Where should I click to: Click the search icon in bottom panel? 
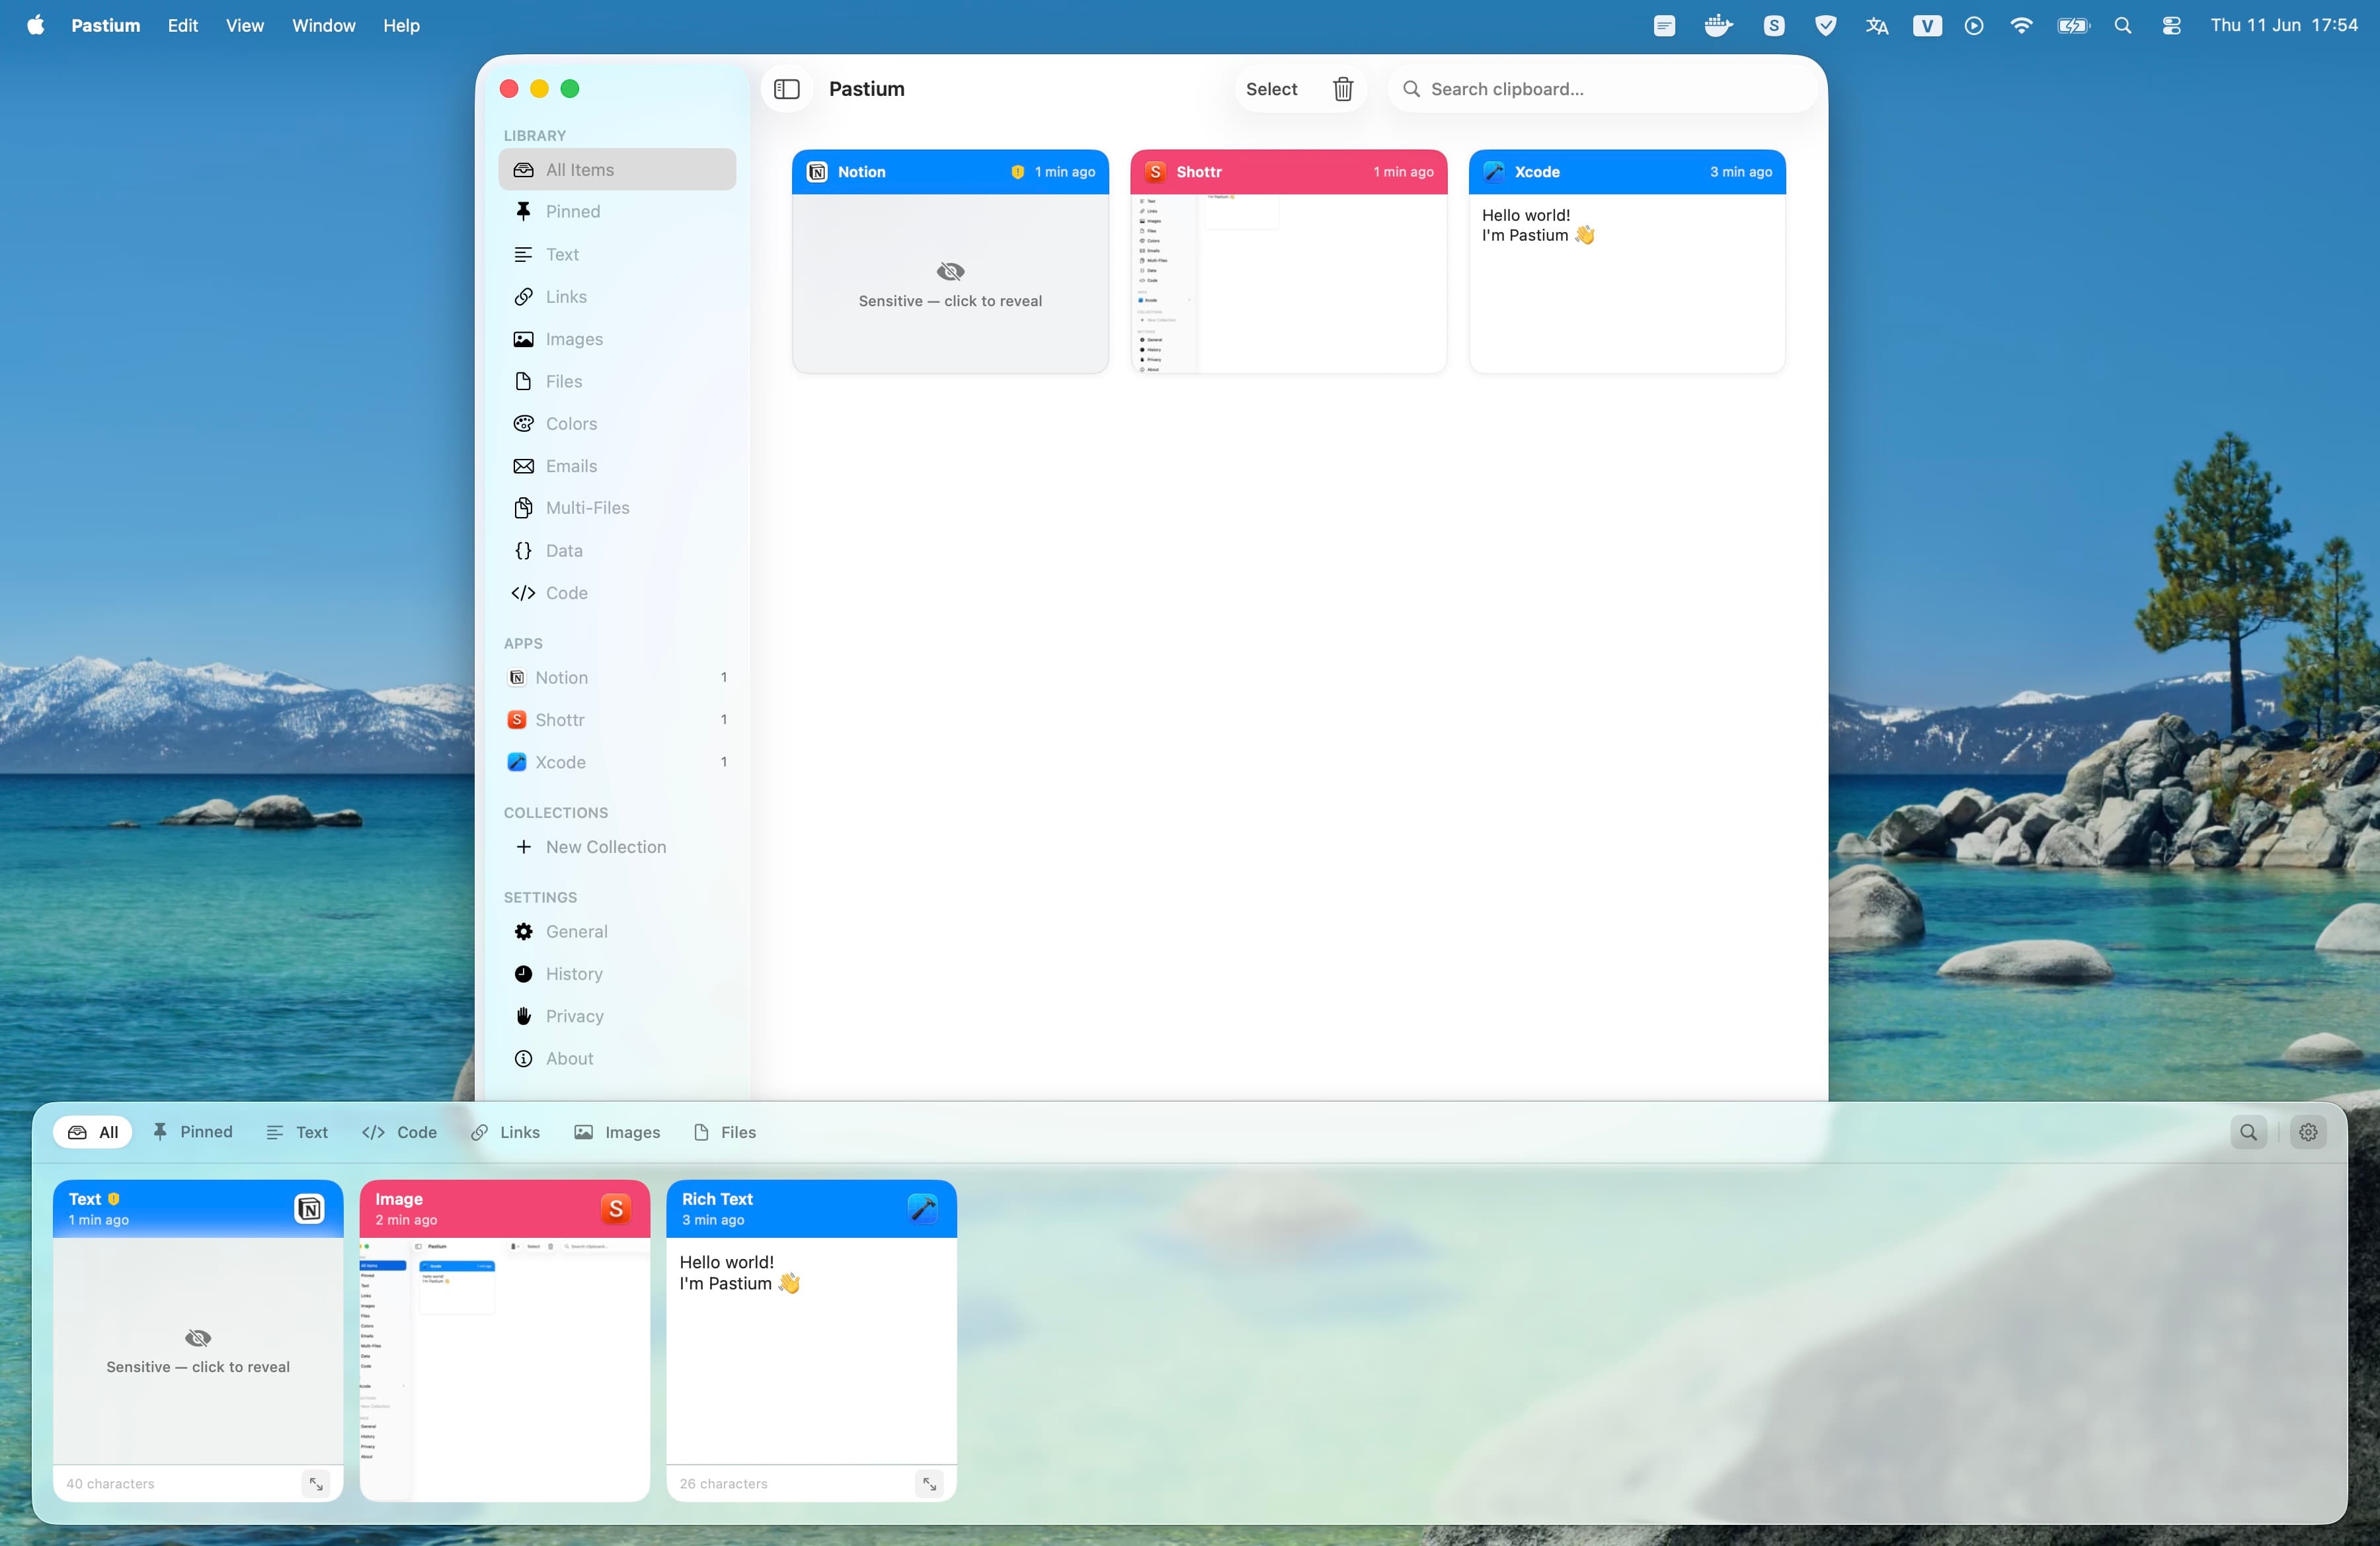(2248, 1132)
